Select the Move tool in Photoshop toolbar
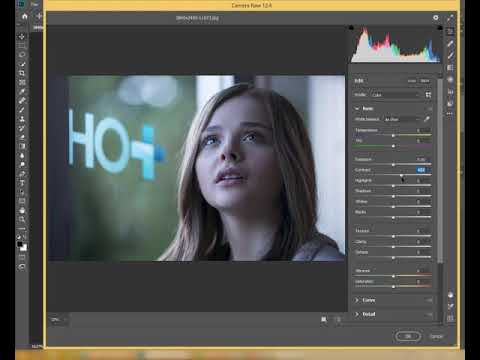This screenshot has width=480, height=360. pos(22,36)
